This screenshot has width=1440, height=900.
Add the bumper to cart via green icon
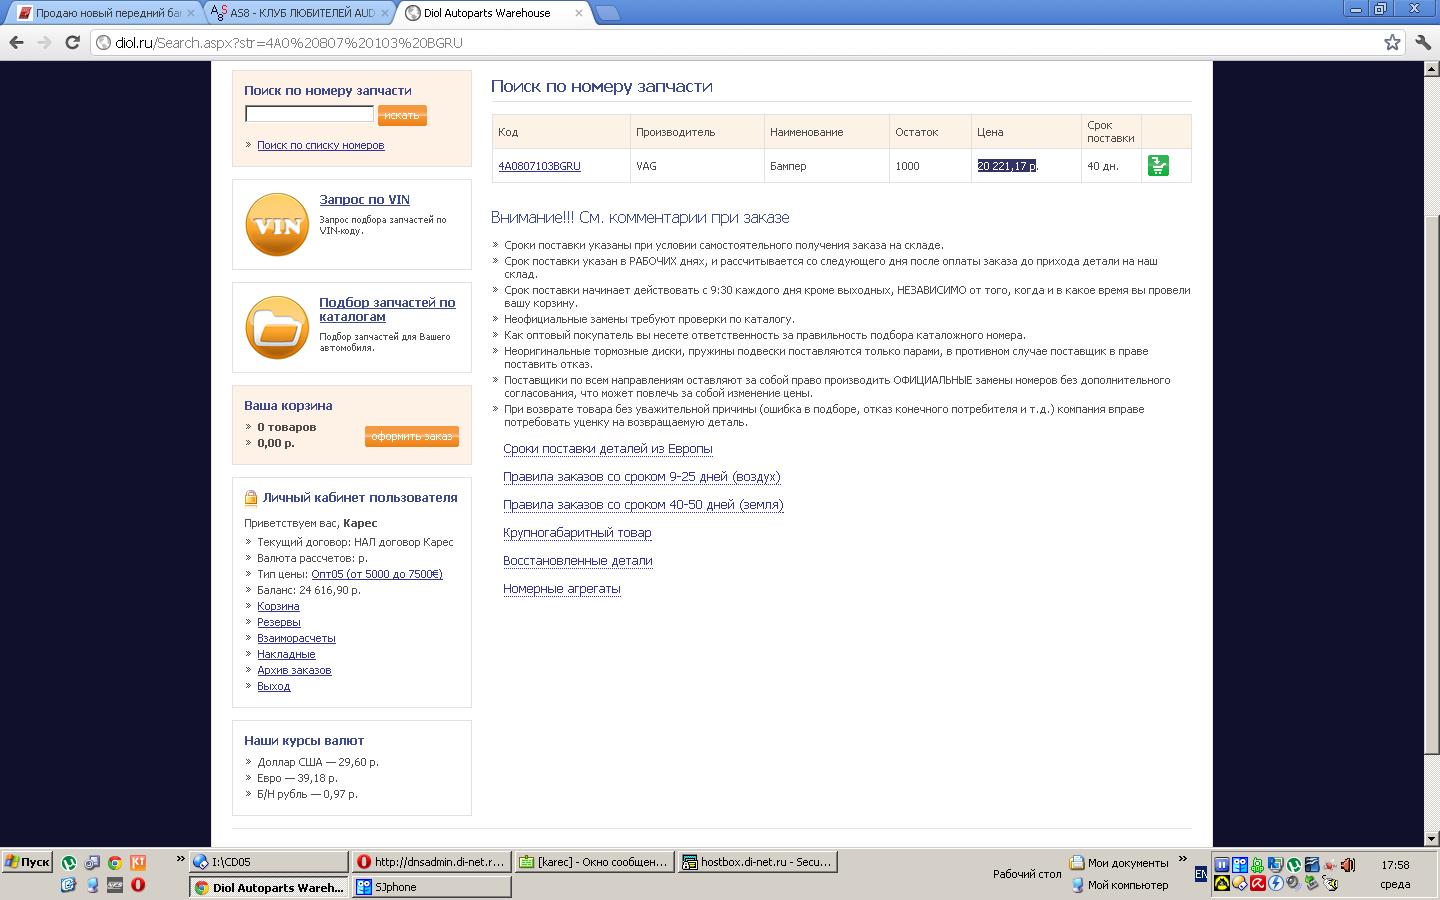point(1158,166)
